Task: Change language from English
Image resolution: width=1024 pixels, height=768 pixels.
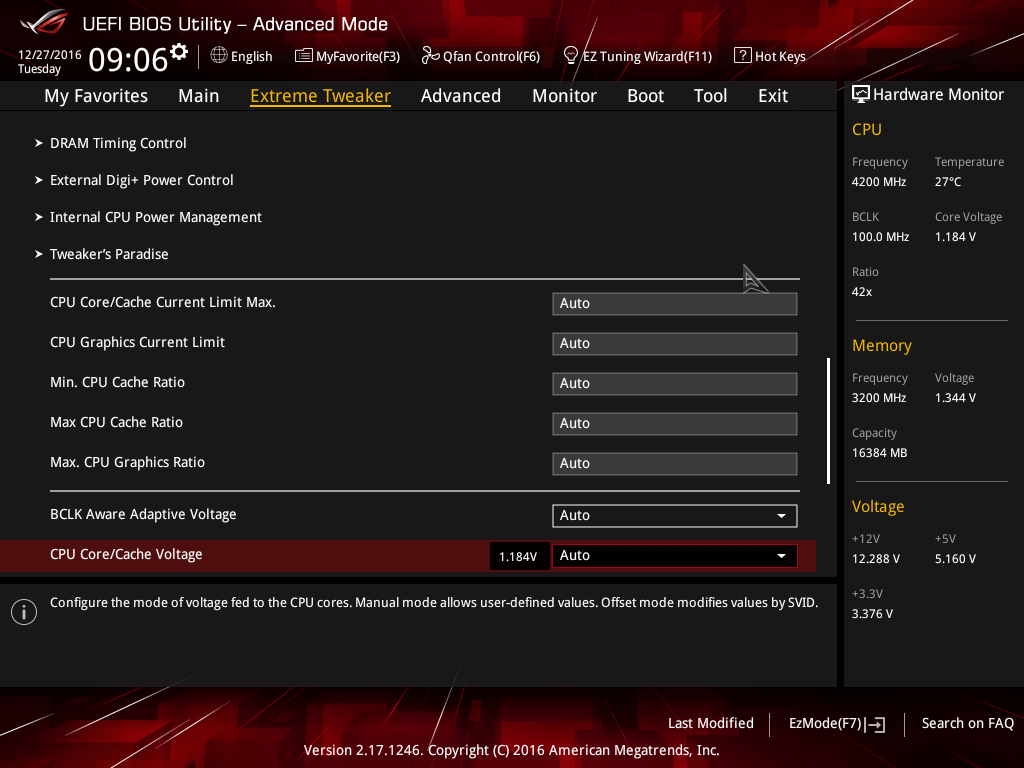Action: click(251, 56)
